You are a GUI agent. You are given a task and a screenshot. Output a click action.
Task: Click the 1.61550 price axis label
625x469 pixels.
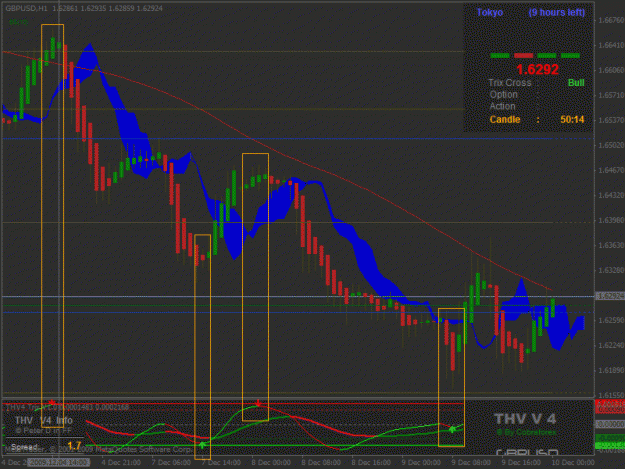click(x=611, y=395)
